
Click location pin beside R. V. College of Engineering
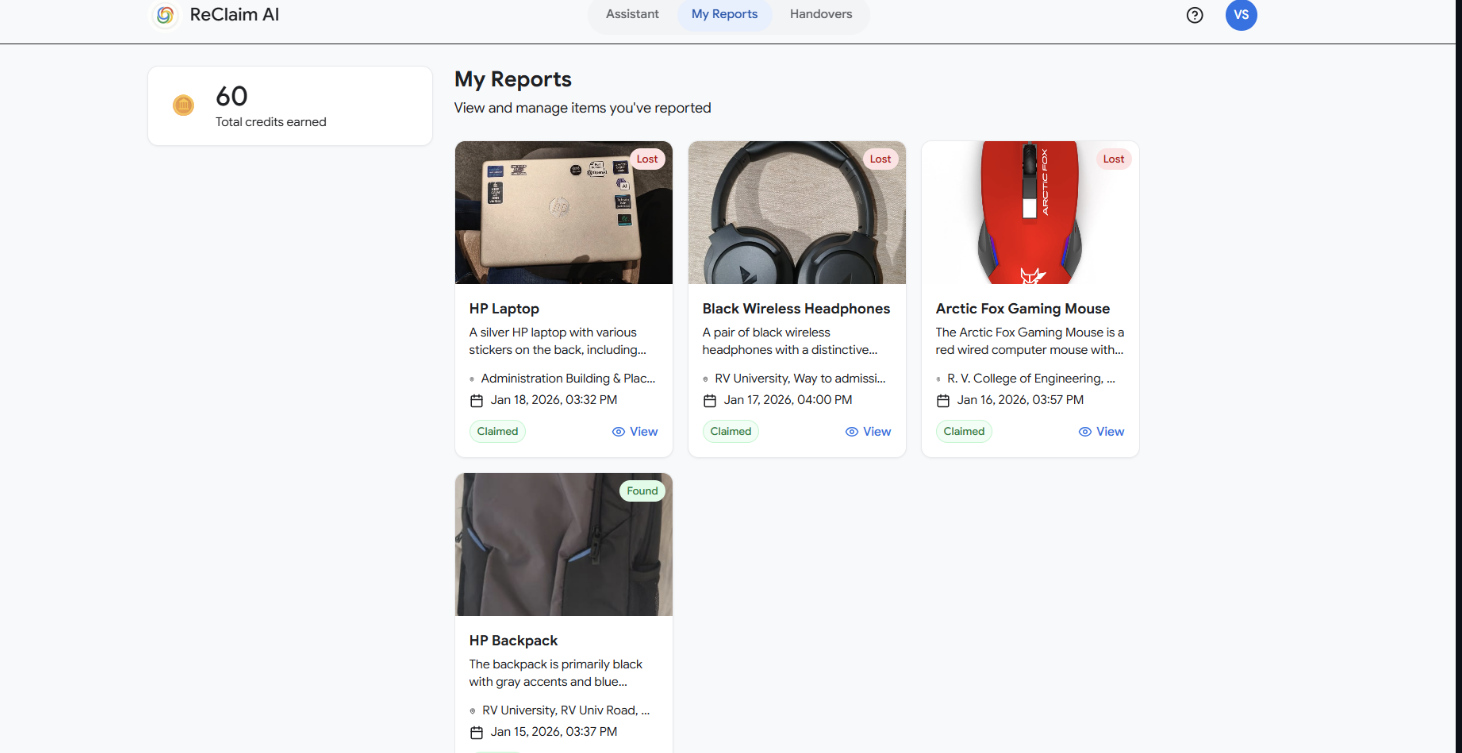tap(938, 379)
